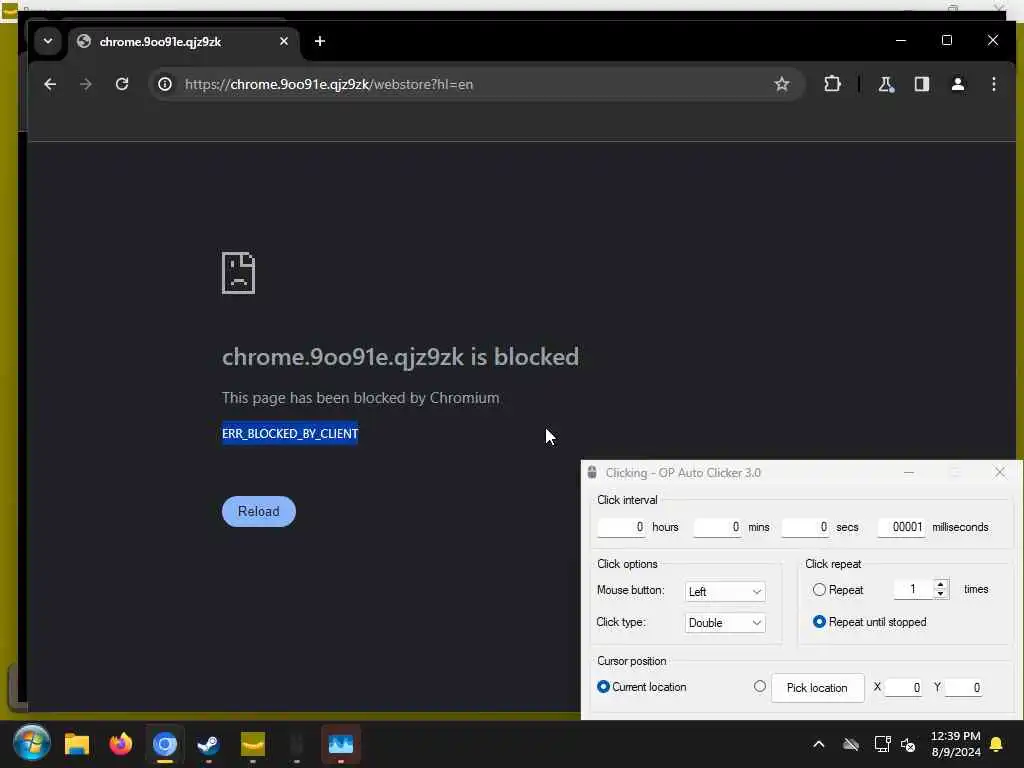This screenshot has height=768, width=1024.
Task: Minimize the OP Auto Clicker window
Action: 909,472
